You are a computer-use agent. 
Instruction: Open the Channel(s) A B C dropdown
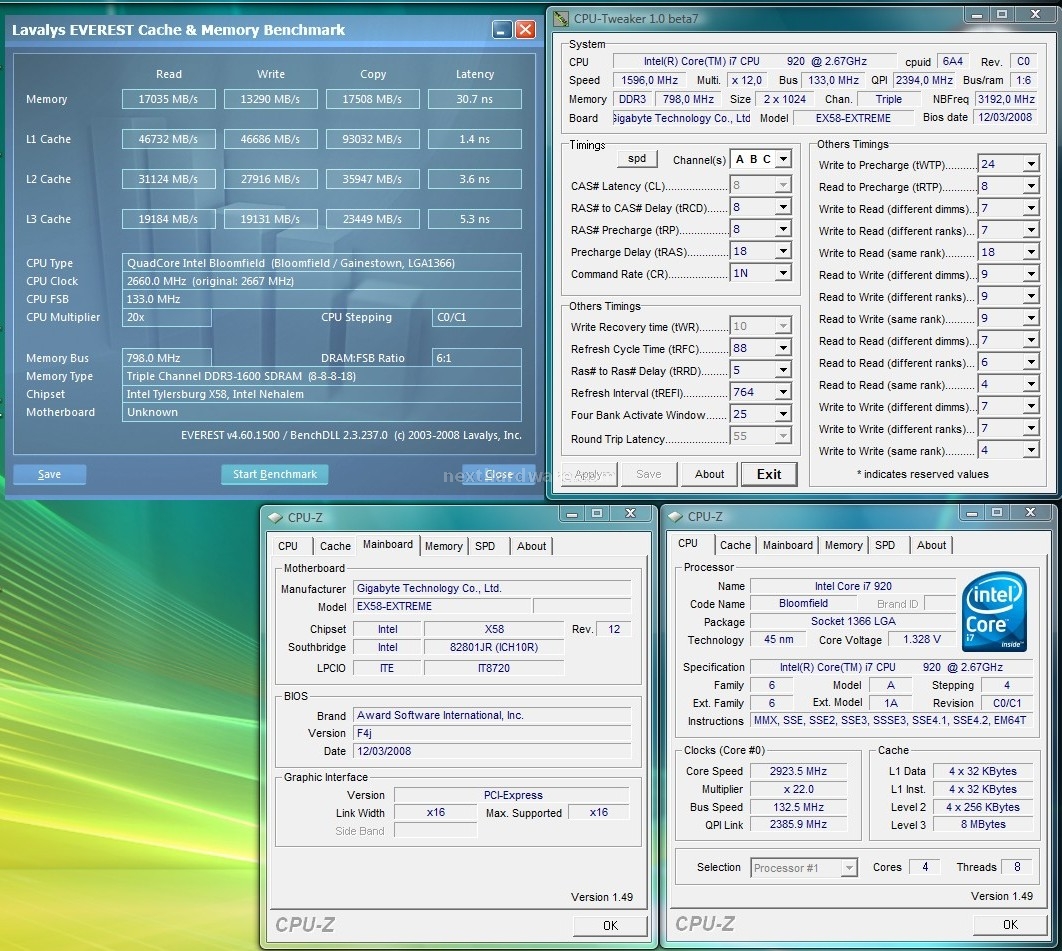pyautogui.click(x=784, y=159)
